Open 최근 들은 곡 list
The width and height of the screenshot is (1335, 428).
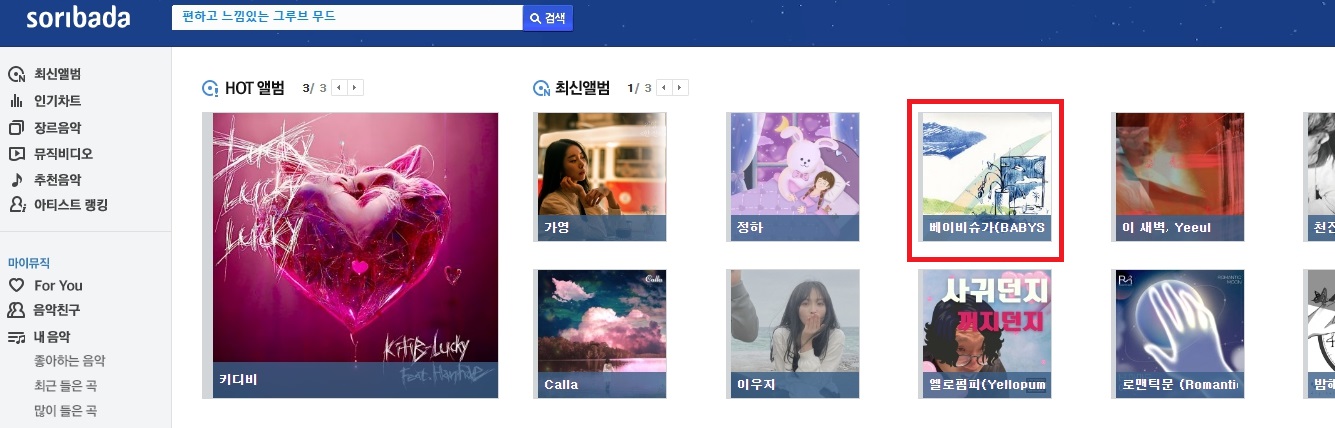(65, 386)
